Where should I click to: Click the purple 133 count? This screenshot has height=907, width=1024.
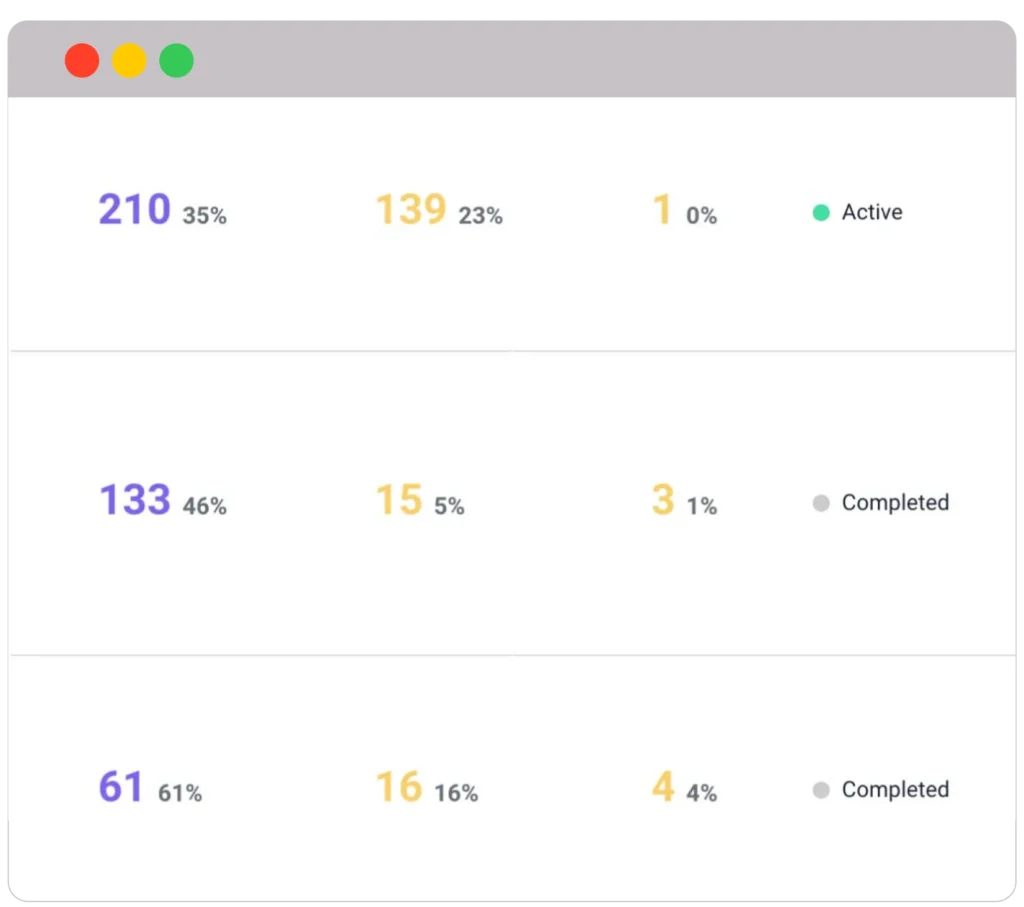(134, 500)
